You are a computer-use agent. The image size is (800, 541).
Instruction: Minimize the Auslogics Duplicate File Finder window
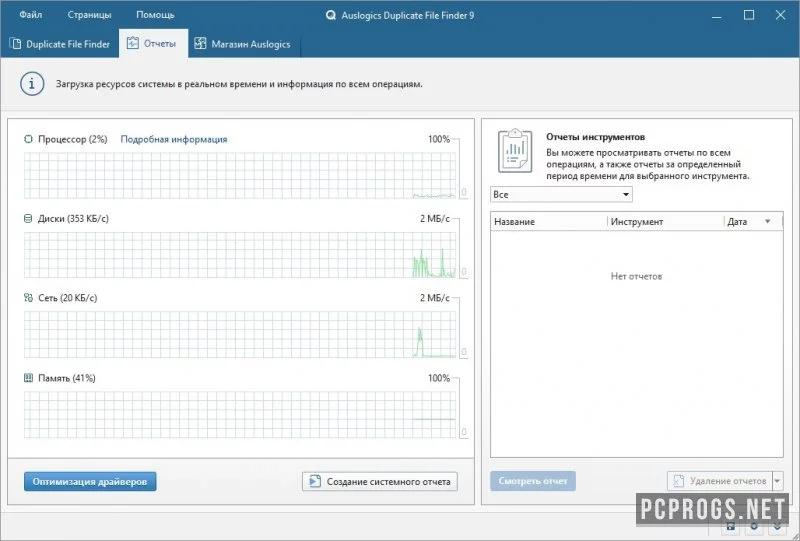coord(716,15)
